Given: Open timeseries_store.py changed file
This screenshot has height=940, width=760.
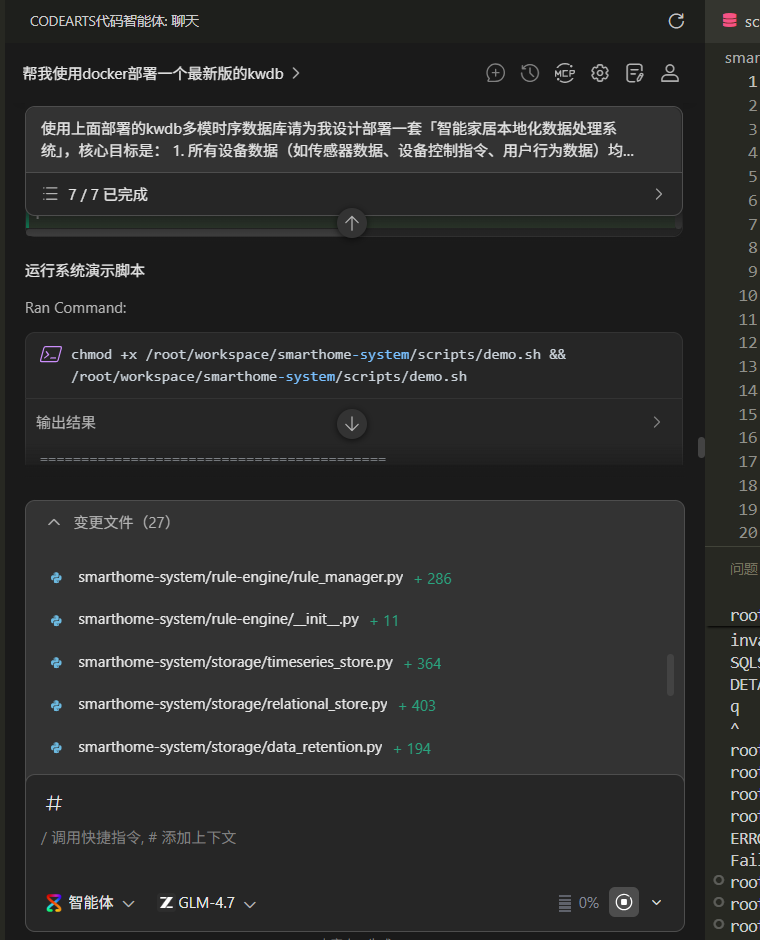Looking at the screenshot, I should [x=235, y=662].
